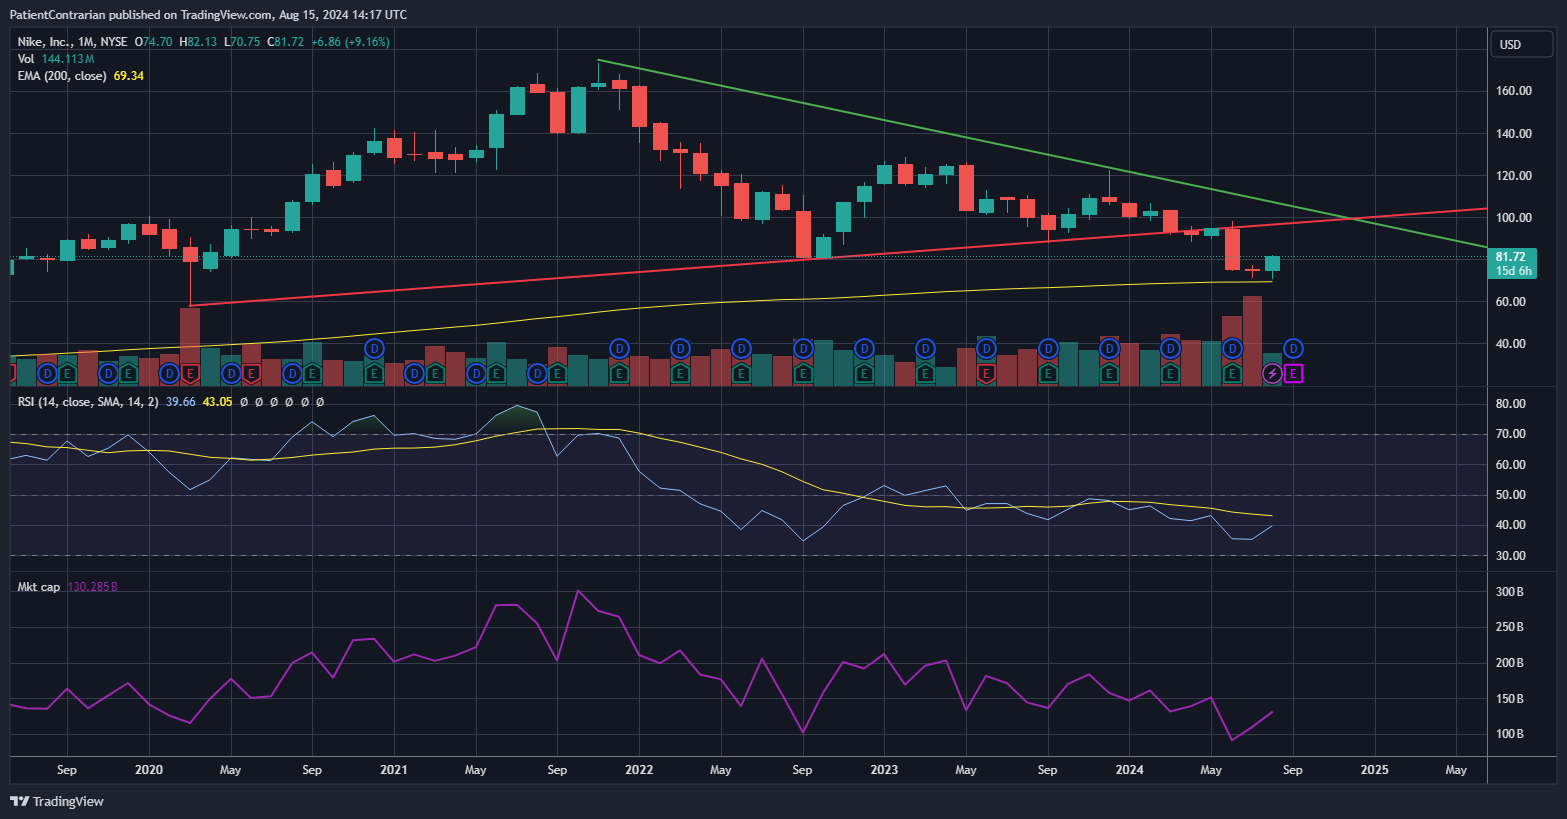Click the '160.00' price axis label
This screenshot has height=819, width=1567.
point(1513,91)
